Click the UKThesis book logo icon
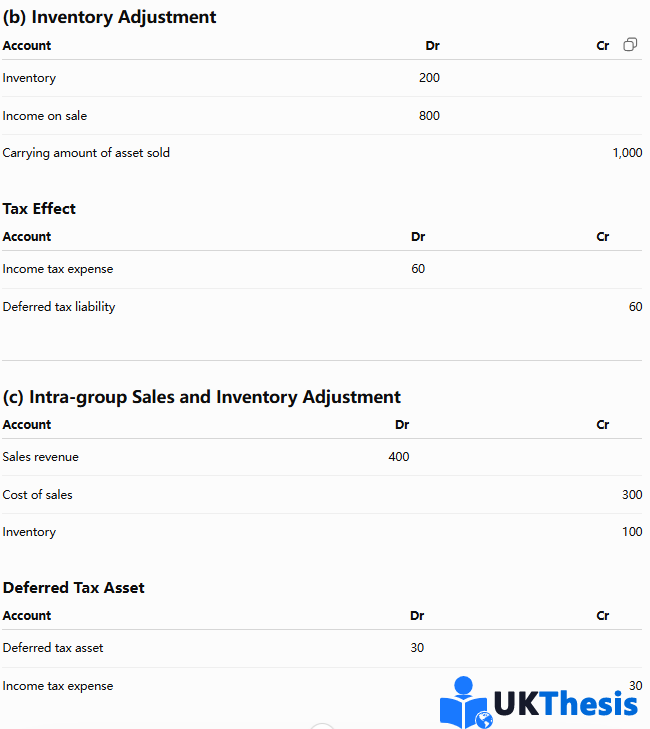Image resolution: width=650 pixels, height=729 pixels. [466, 702]
